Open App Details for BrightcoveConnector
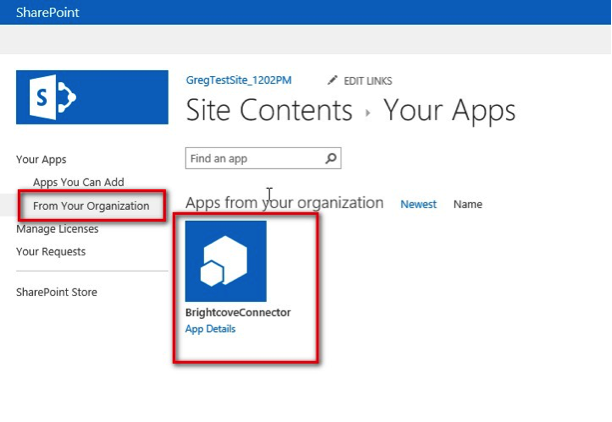This screenshot has width=612, height=422. click(x=210, y=329)
